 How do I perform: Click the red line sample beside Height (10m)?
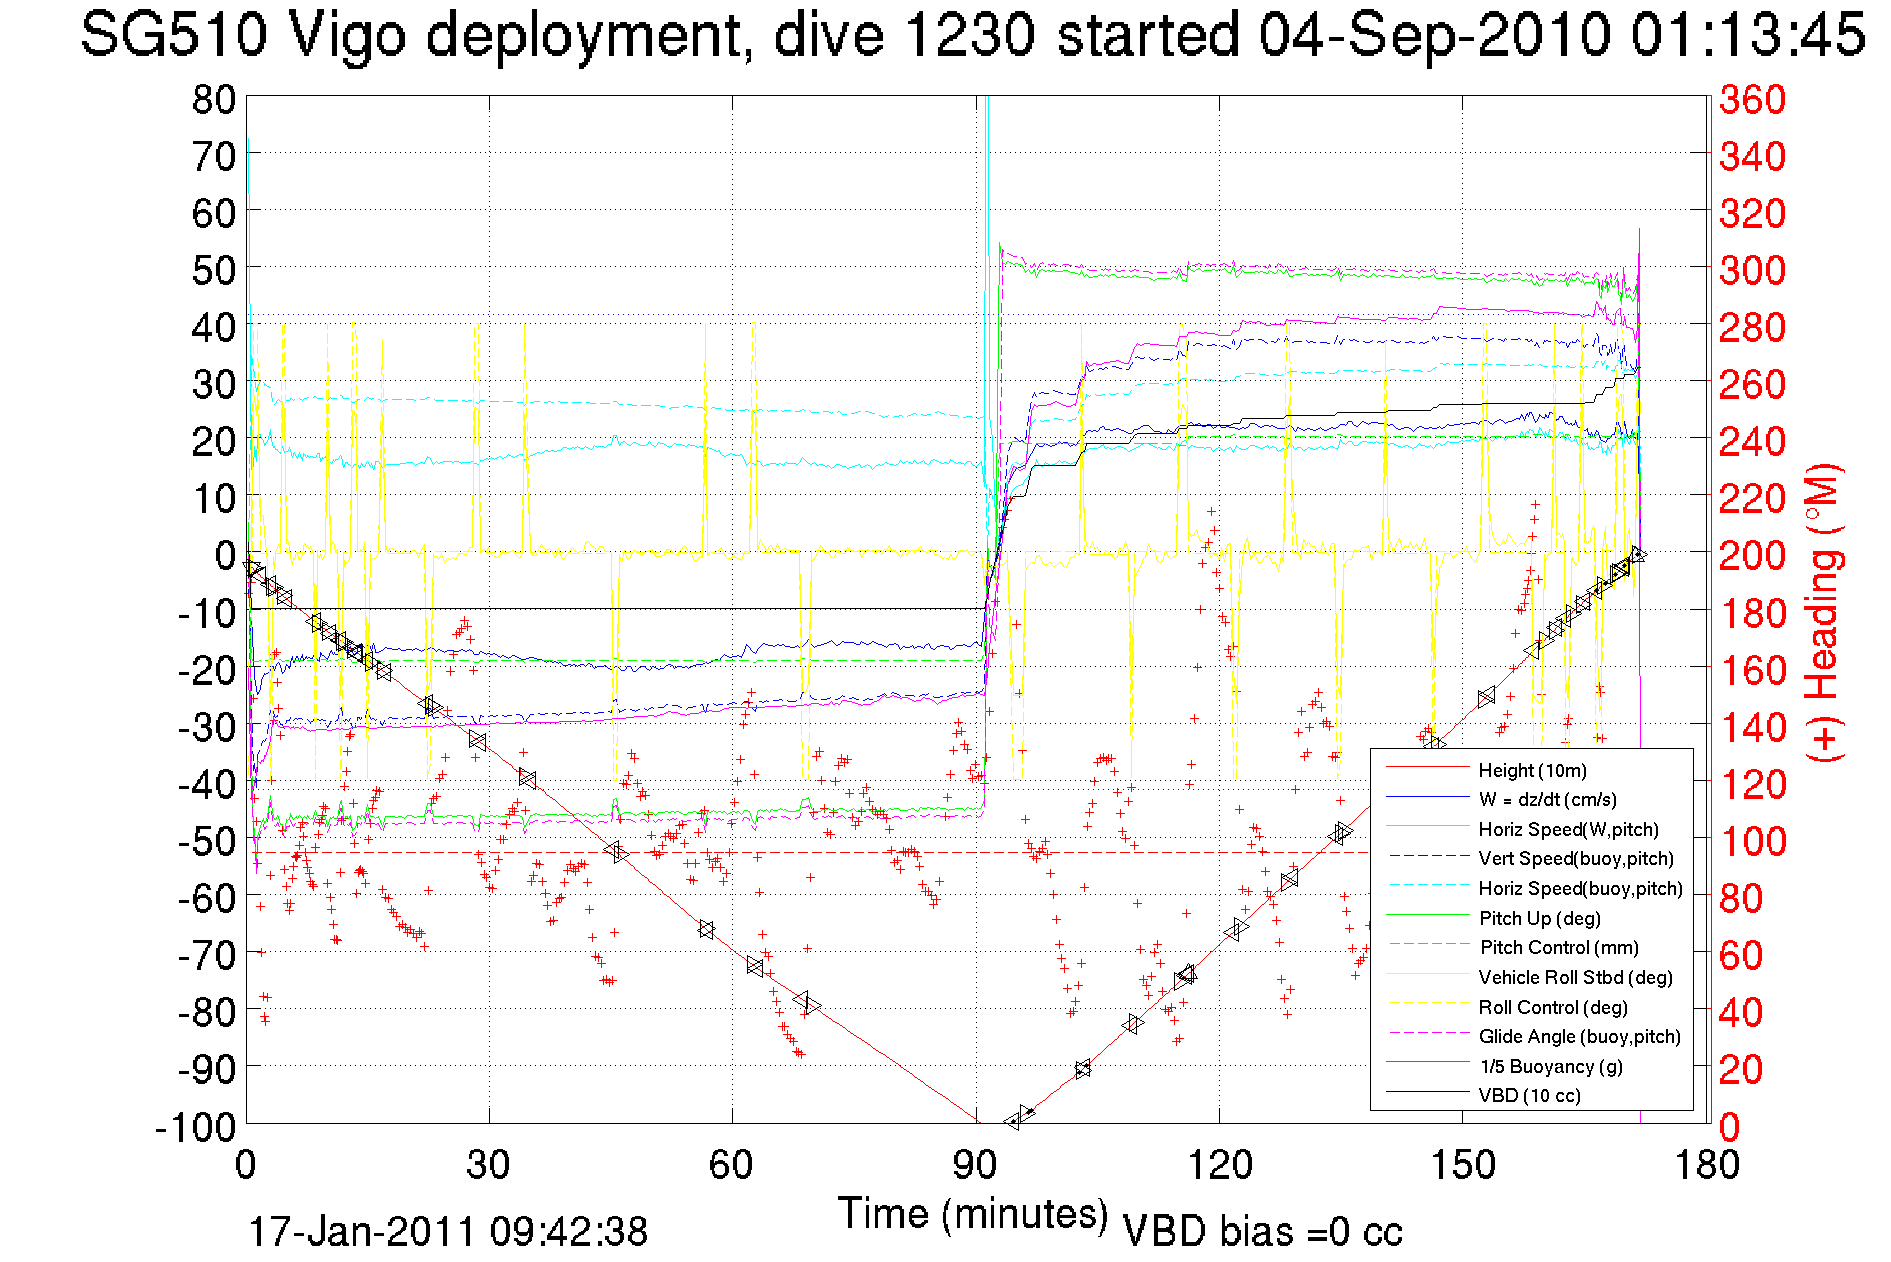(1427, 769)
